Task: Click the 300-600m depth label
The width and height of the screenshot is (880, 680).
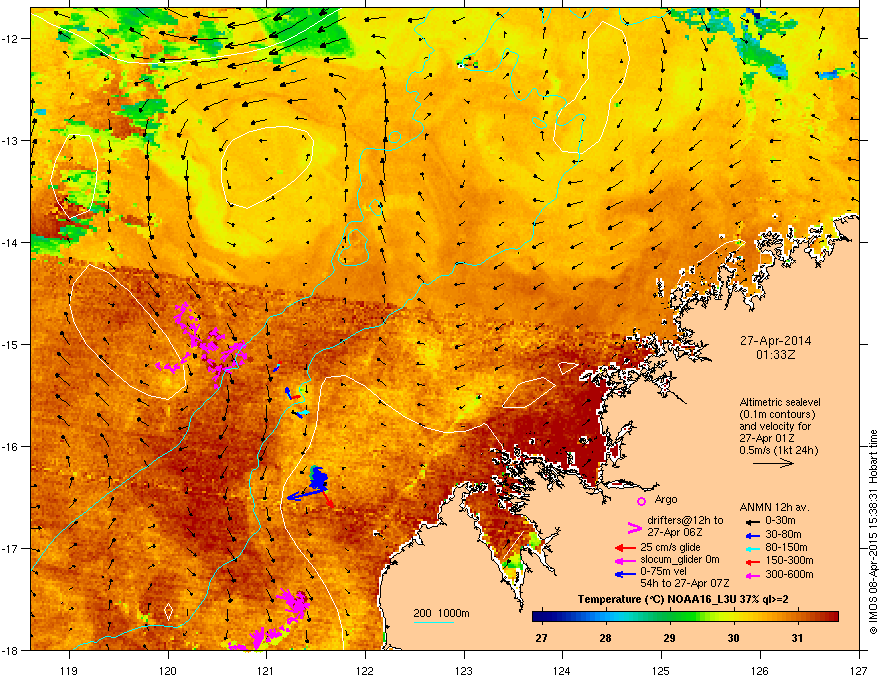Action: (789, 575)
